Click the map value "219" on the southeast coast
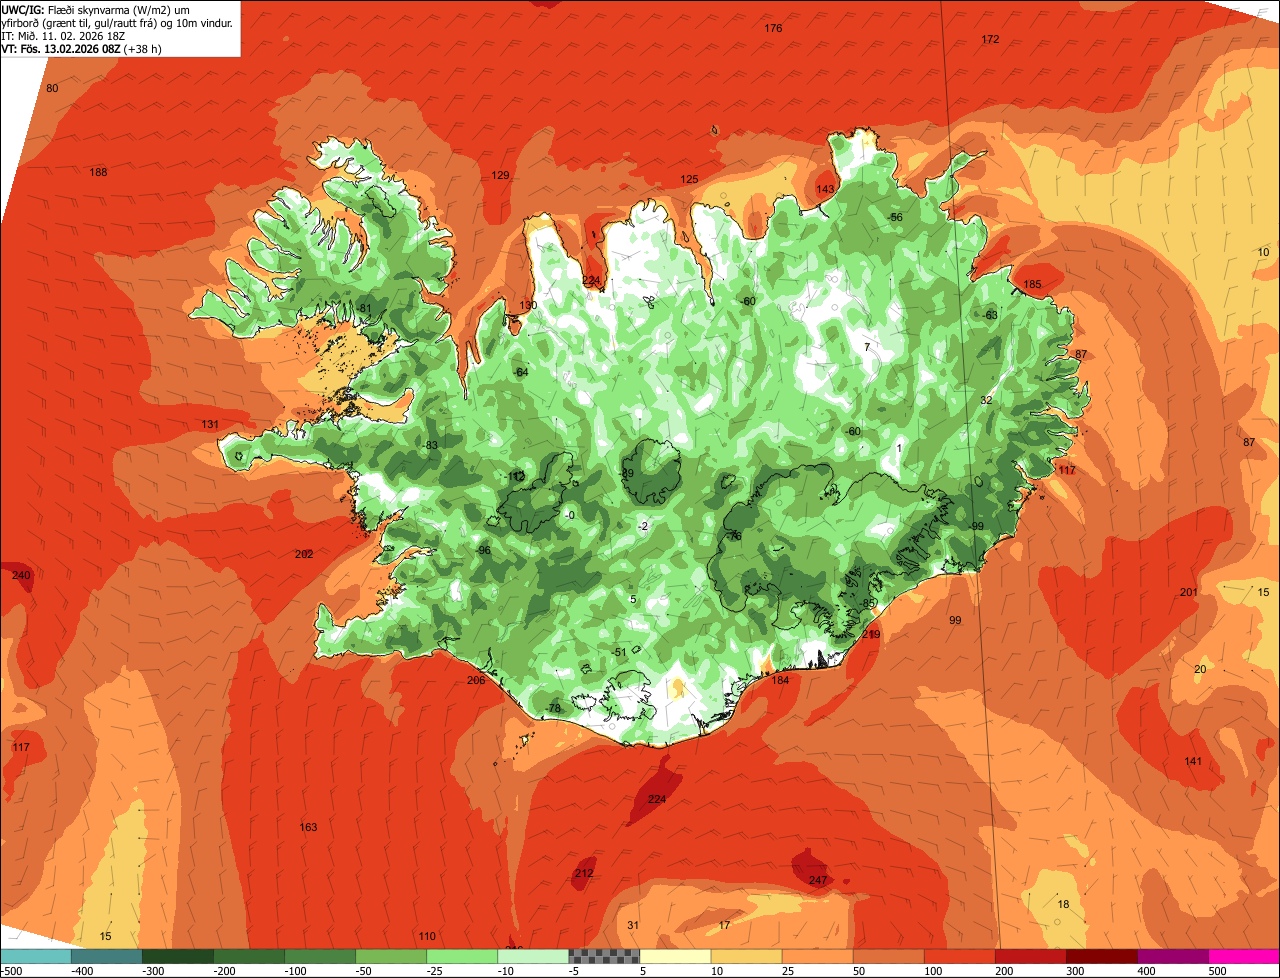The height and width of the screenshot is (978, 1280). [871, 635]
